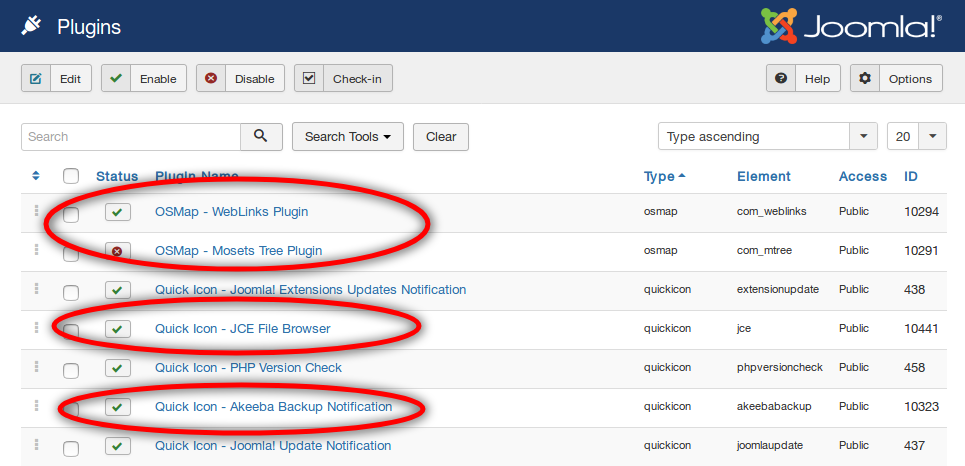Click the Check-in checkbox icon
Screen dimensions: 965x466
[x=309, y=79]
